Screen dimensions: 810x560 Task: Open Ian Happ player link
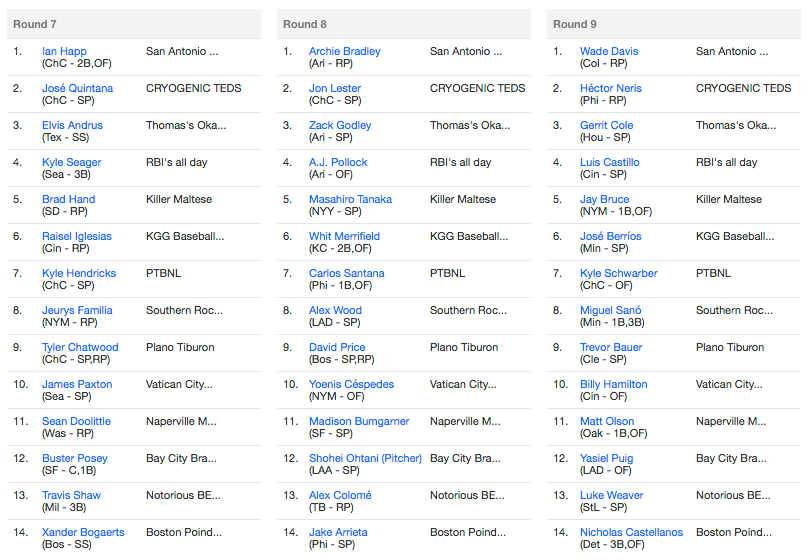[x=64, y=51]
